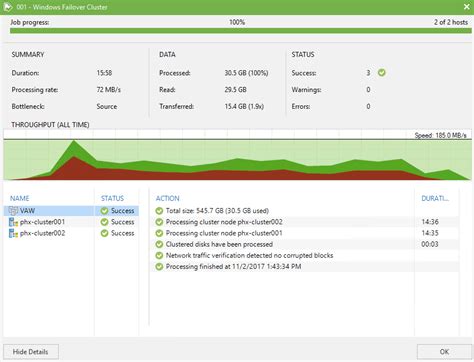
Task: Click the phx-cluster001 server icon
Action: coord(13,222)
